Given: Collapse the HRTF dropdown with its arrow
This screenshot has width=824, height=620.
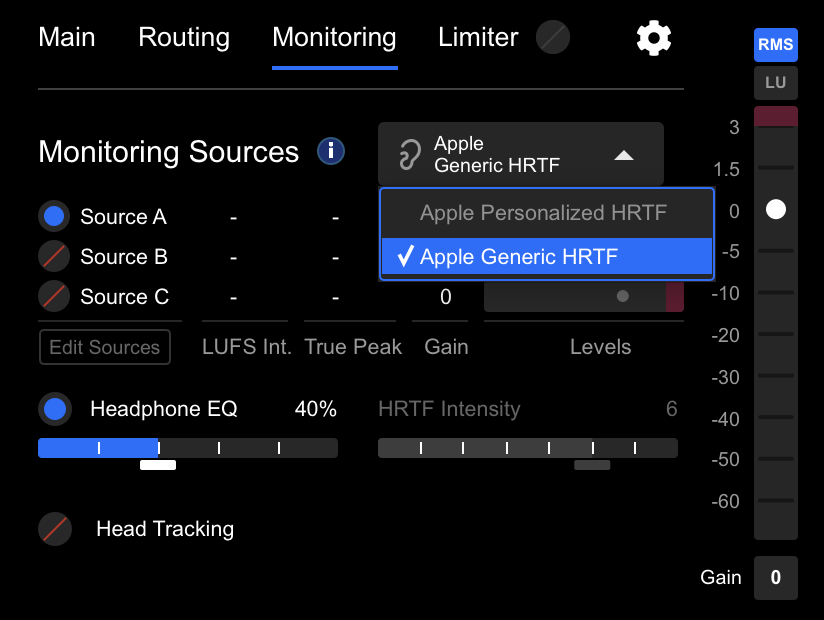Looking at the screenshot, I should 625,156.
